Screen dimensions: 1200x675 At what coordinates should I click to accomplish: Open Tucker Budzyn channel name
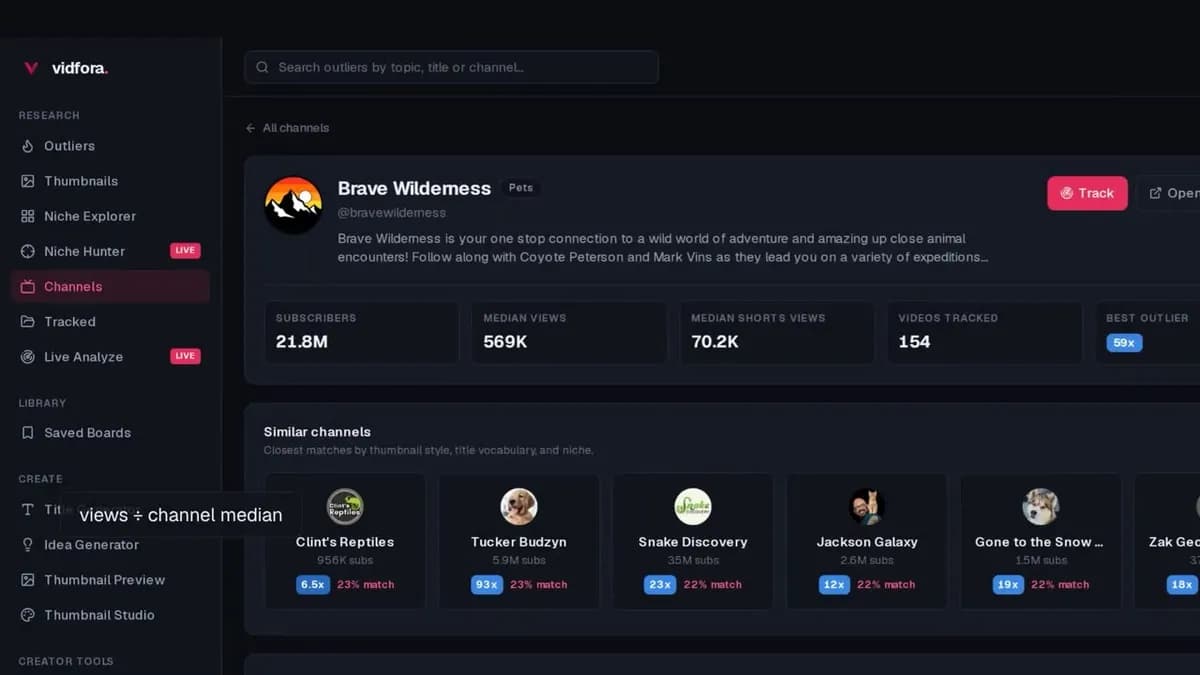[x=519, y=542]
